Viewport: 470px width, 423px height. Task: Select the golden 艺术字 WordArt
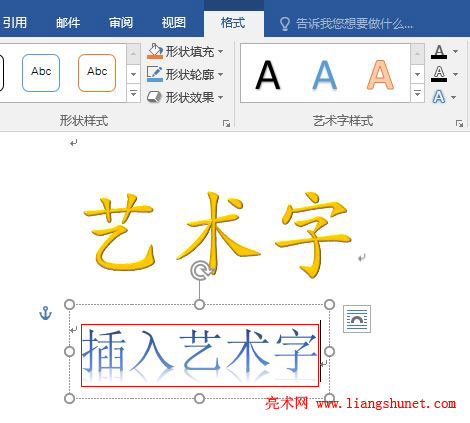[217, 235]
